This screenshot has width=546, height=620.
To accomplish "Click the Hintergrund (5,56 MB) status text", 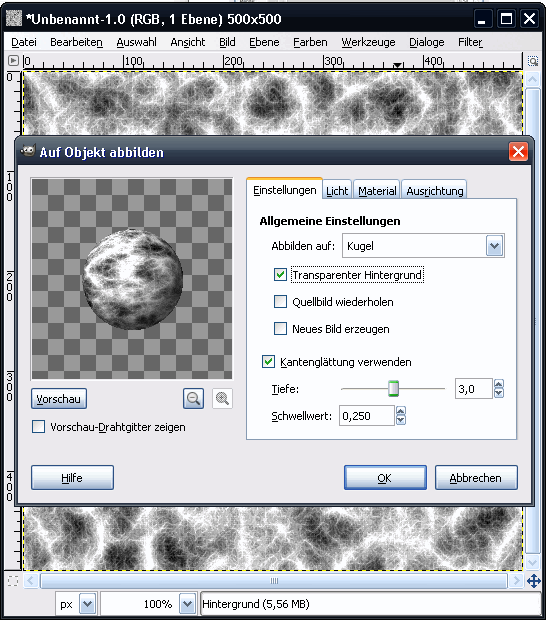I will (256, 604).
